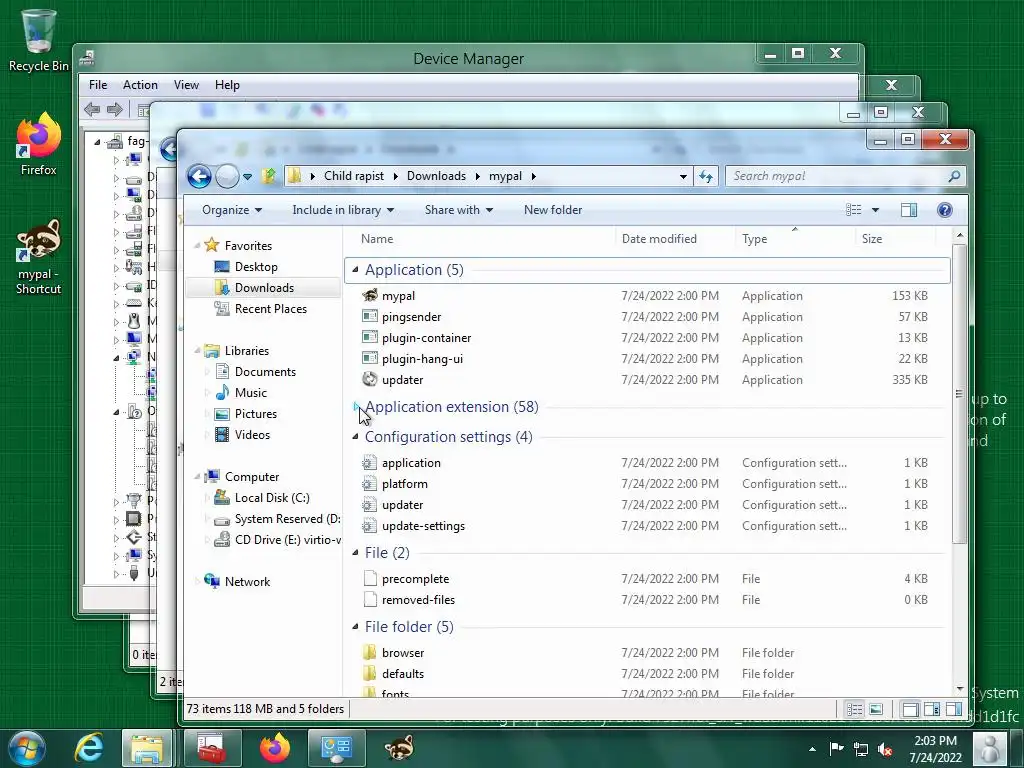Image resolution: width=1024 pixels, height=768 pixels.
Task: Open the view options dropdown arrow
Action: pyautogui.click(x=875, y=210)
